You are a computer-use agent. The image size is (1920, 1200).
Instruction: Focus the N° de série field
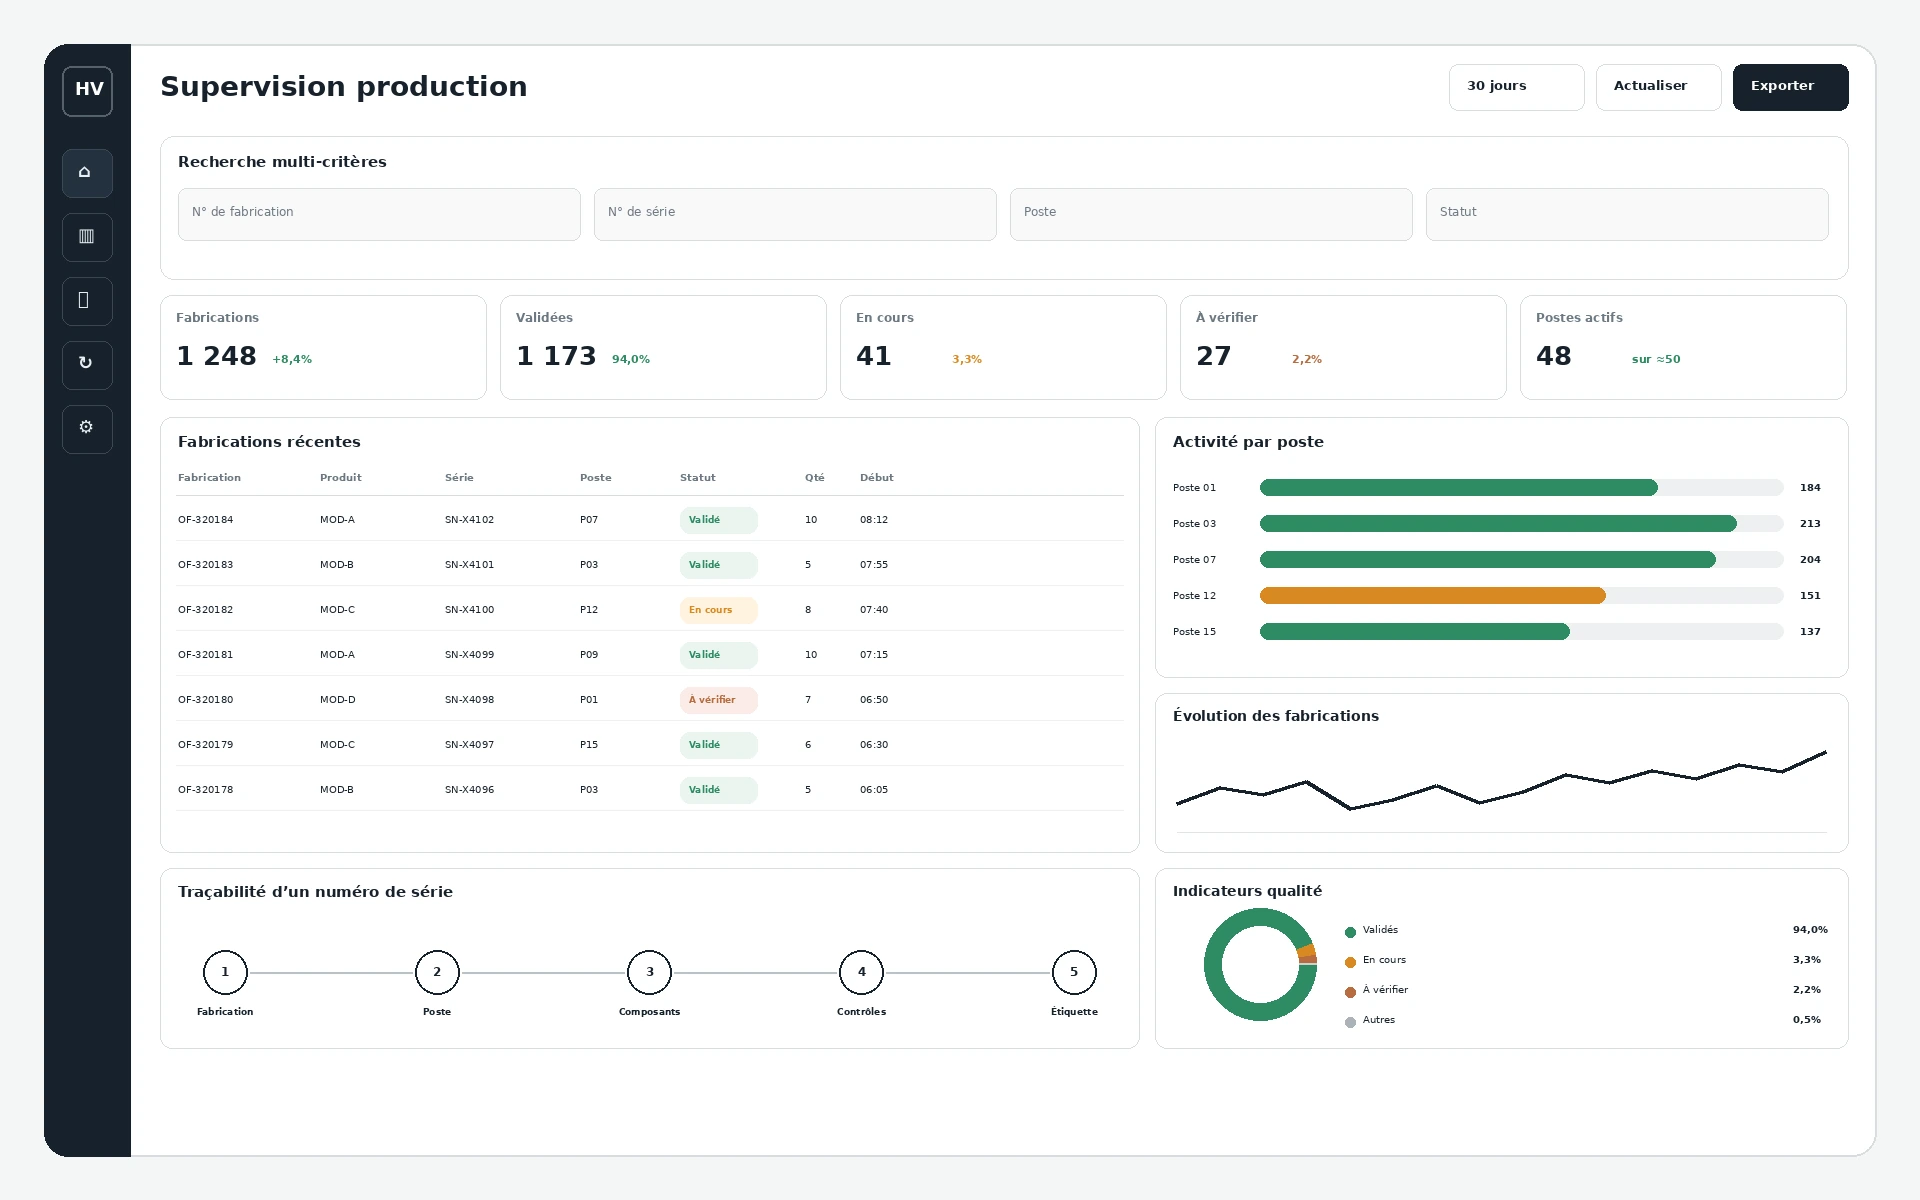tap(795, 214)
